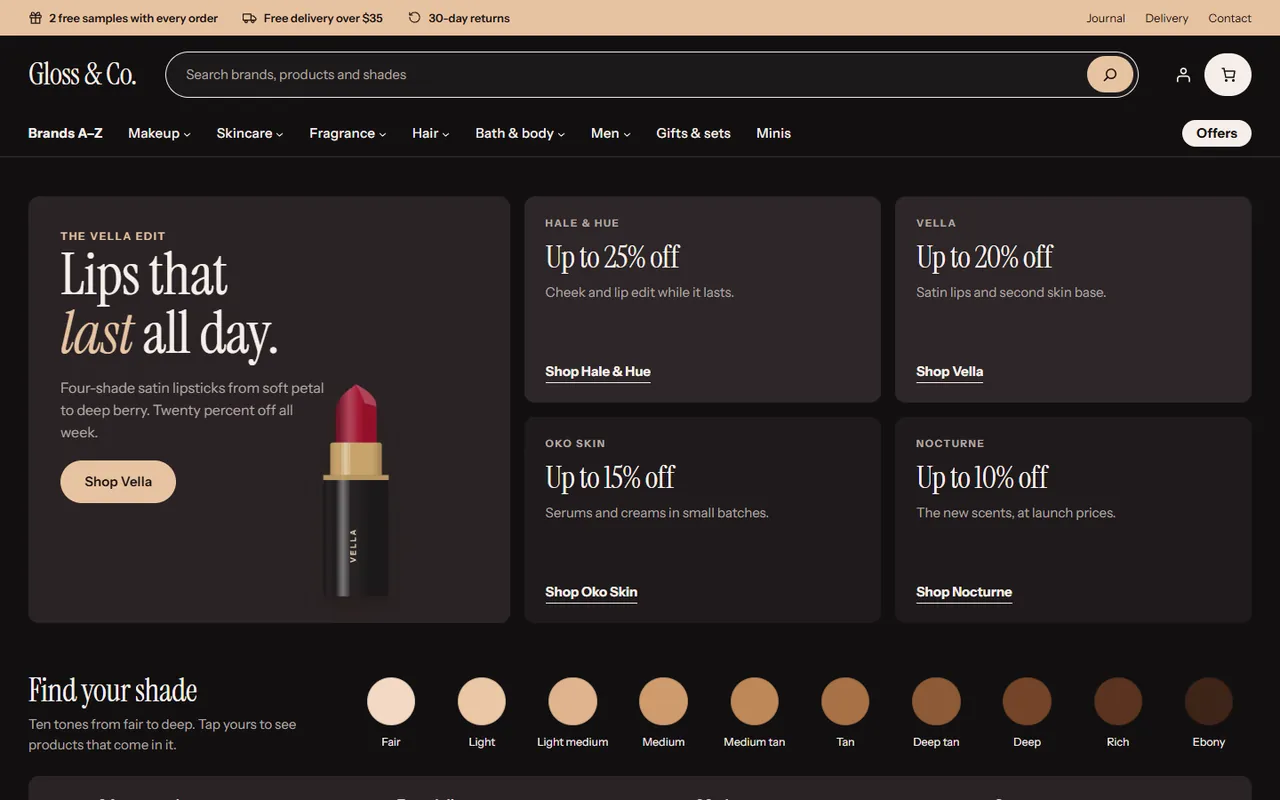Click Shop Vella link in 20% off card
The image size is (1280, 800).
click(950, 372)
